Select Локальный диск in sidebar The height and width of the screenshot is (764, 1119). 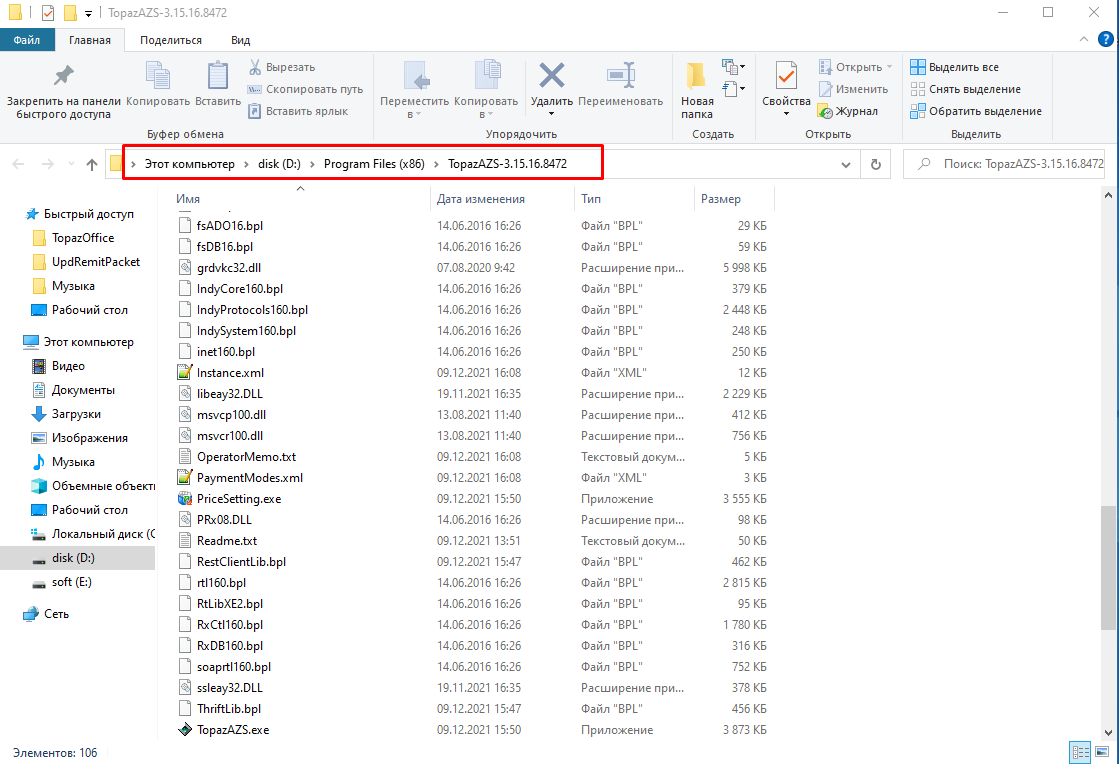pos(93,534)
